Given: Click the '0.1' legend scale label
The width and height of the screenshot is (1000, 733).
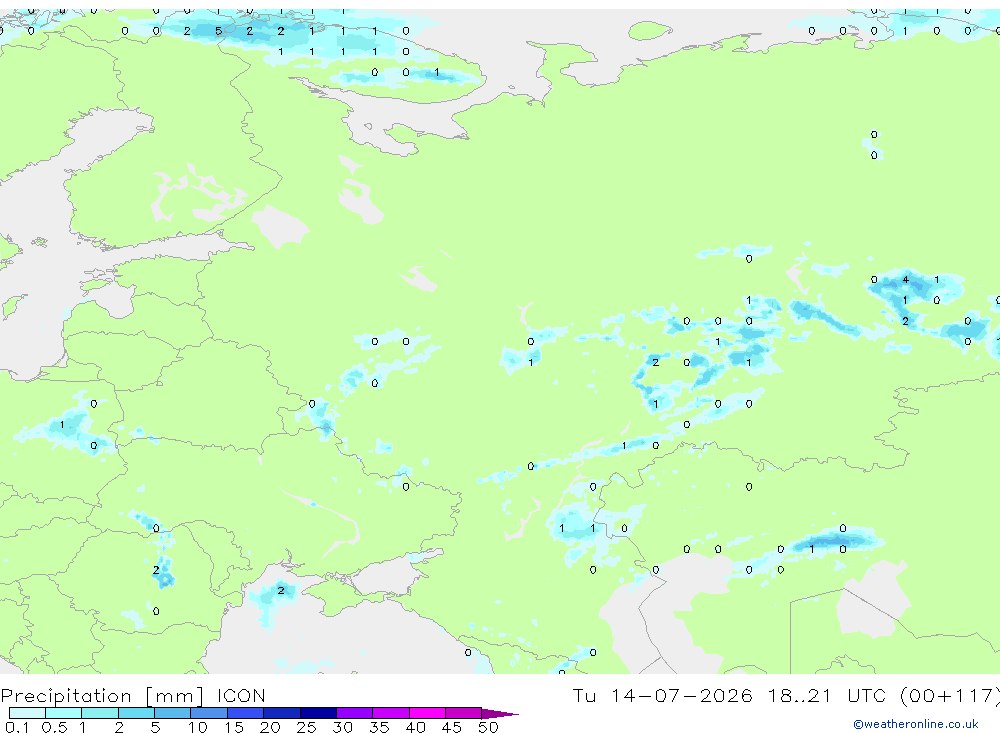Looking at the screenshot, I should click(17, 727).
